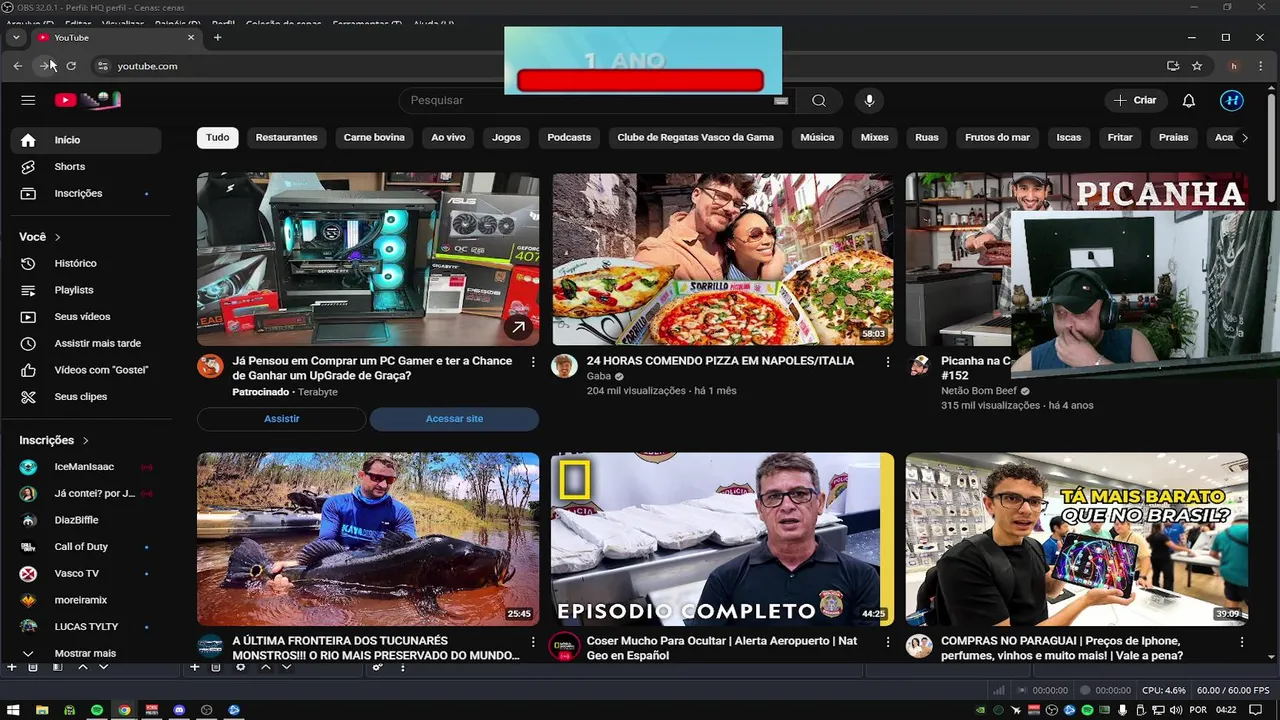Viewport: 1280px width, 720px height.
Task: Open the 24 HORAS COMENDO PIZZA thumbnail
Action: pyautogui.click(x=723, y=259)
